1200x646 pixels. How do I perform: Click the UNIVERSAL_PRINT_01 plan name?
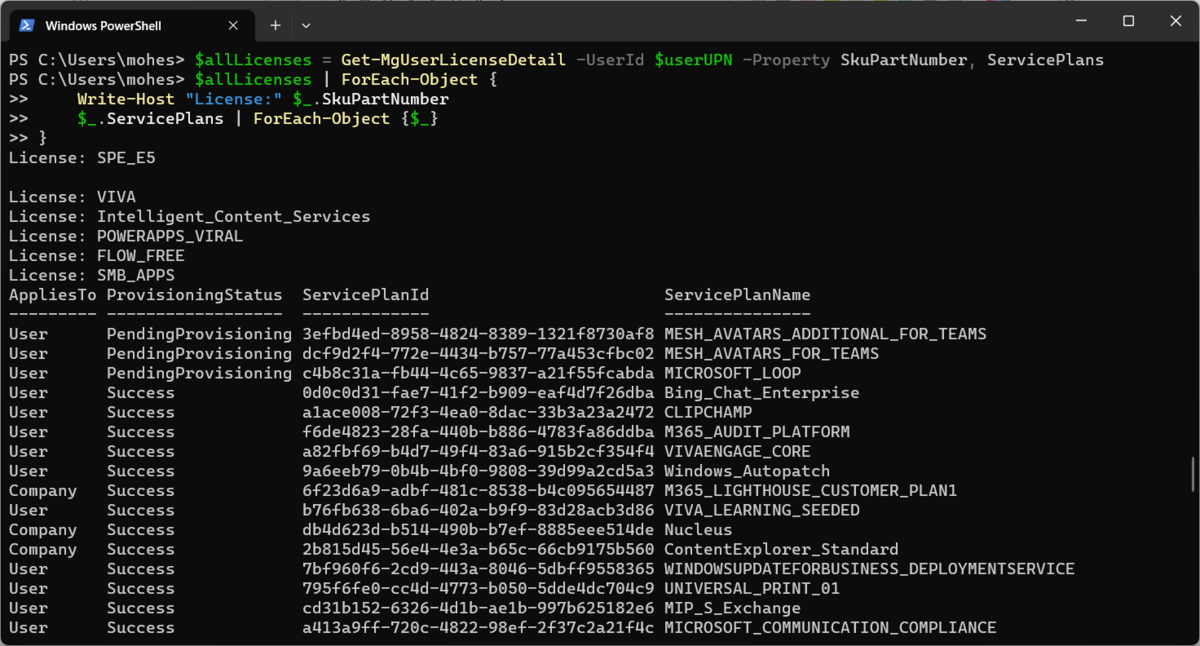point(752,589)
